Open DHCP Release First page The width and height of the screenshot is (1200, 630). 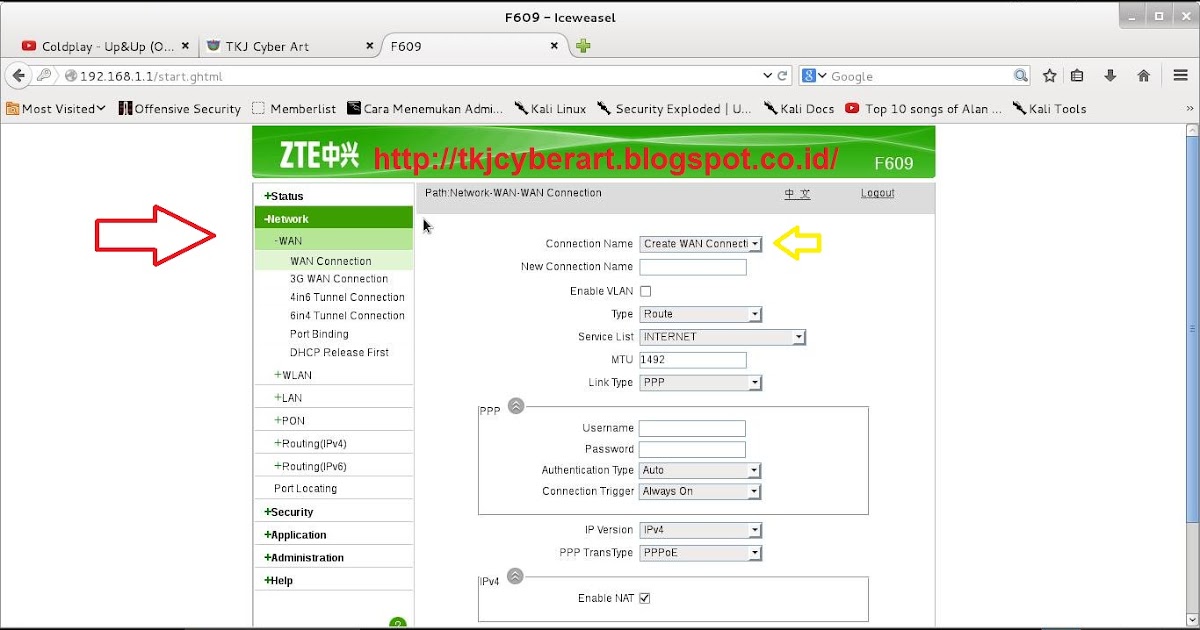tap(339, 352)
